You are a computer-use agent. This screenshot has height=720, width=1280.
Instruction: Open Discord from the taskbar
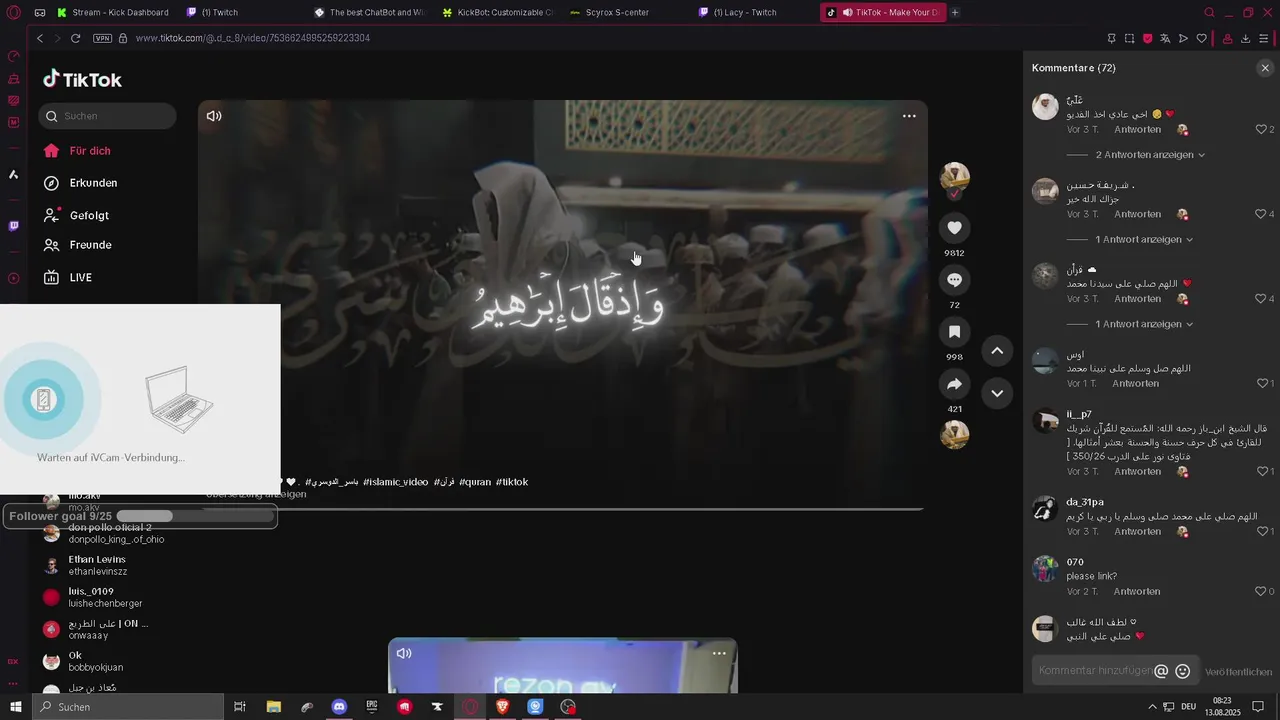339,707
